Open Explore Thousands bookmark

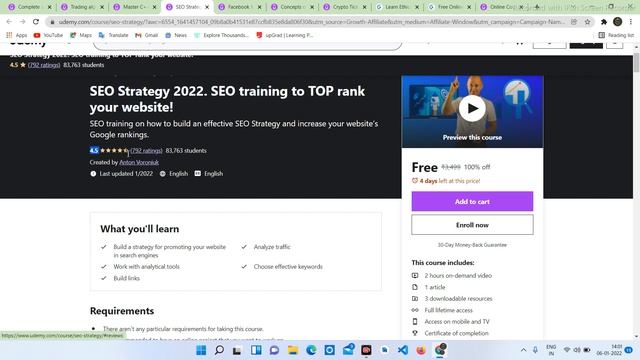[222, 35]
